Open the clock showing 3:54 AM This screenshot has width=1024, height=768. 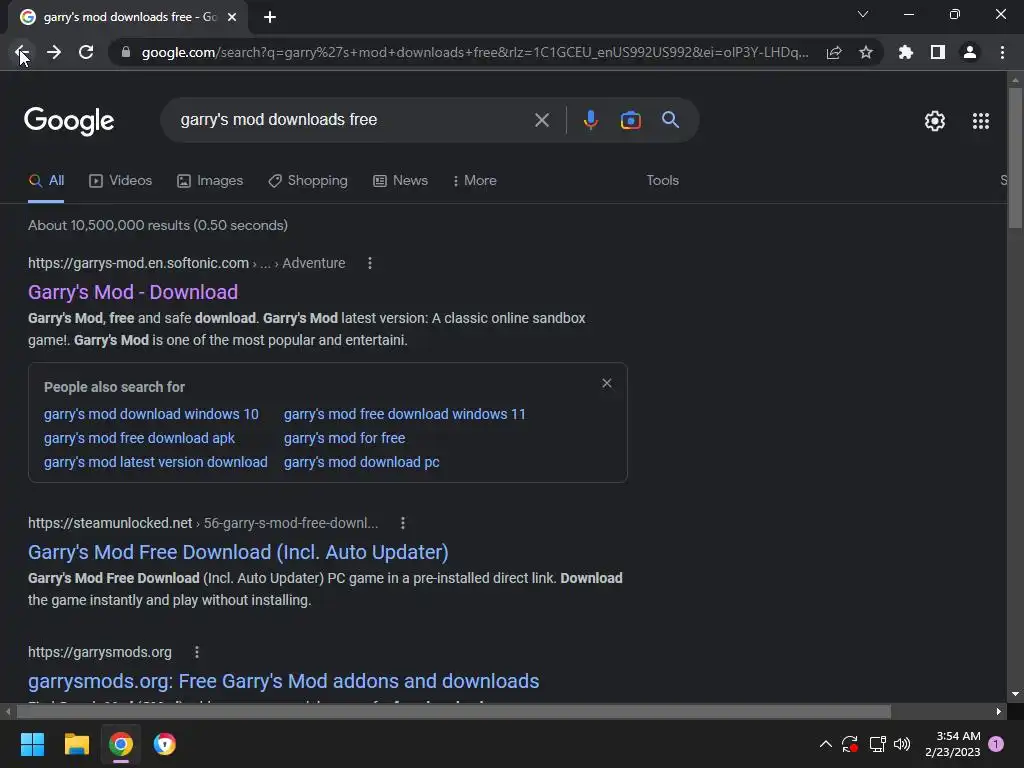point(952,744)
